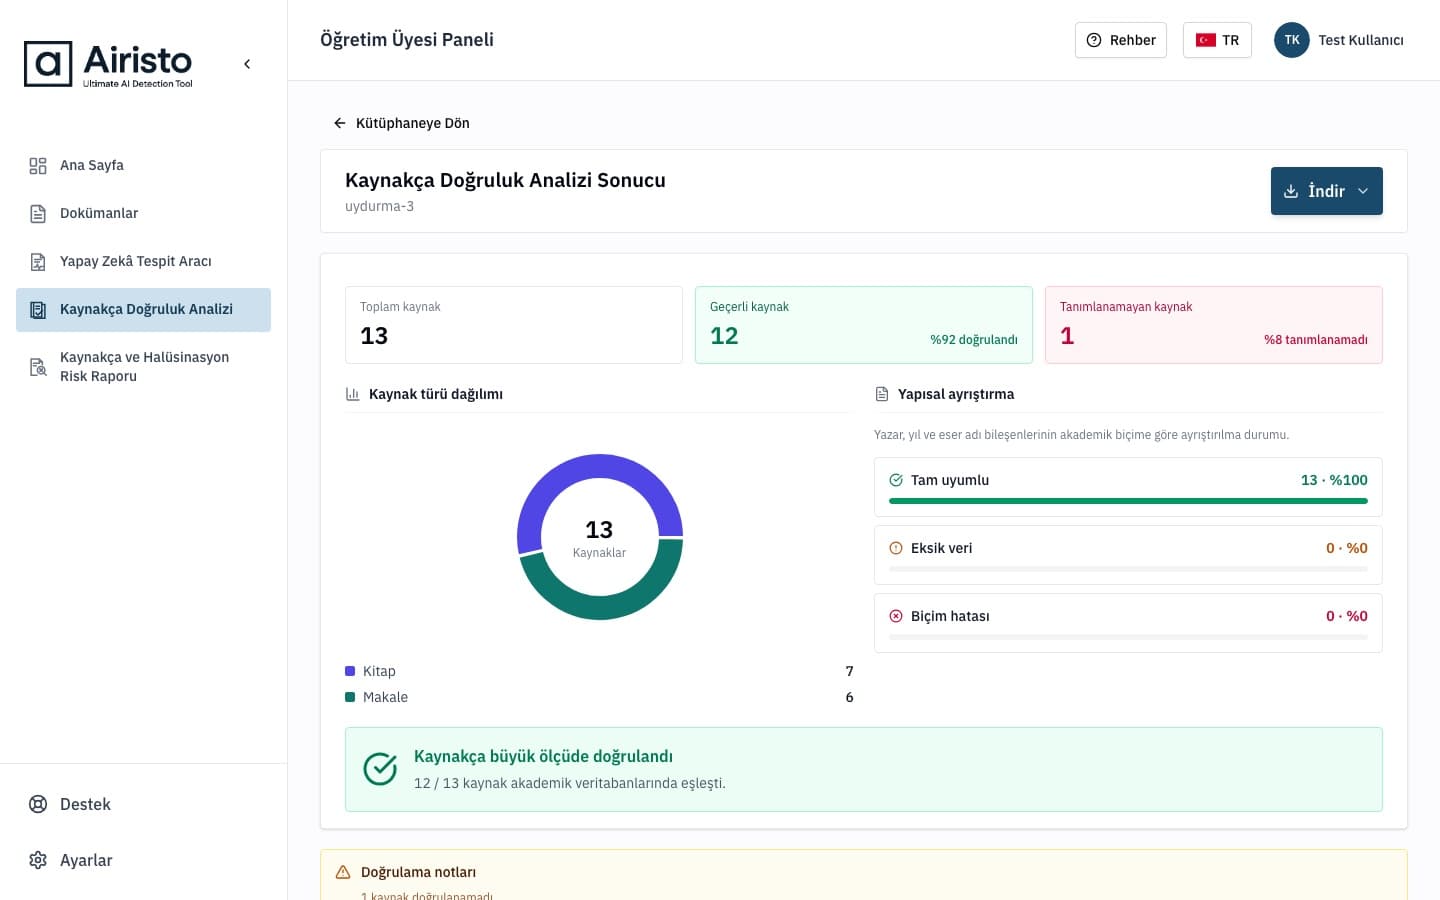Click the Eksik veri progress bar
This screenshot has width=1440, height=900.
point(1128,569)
